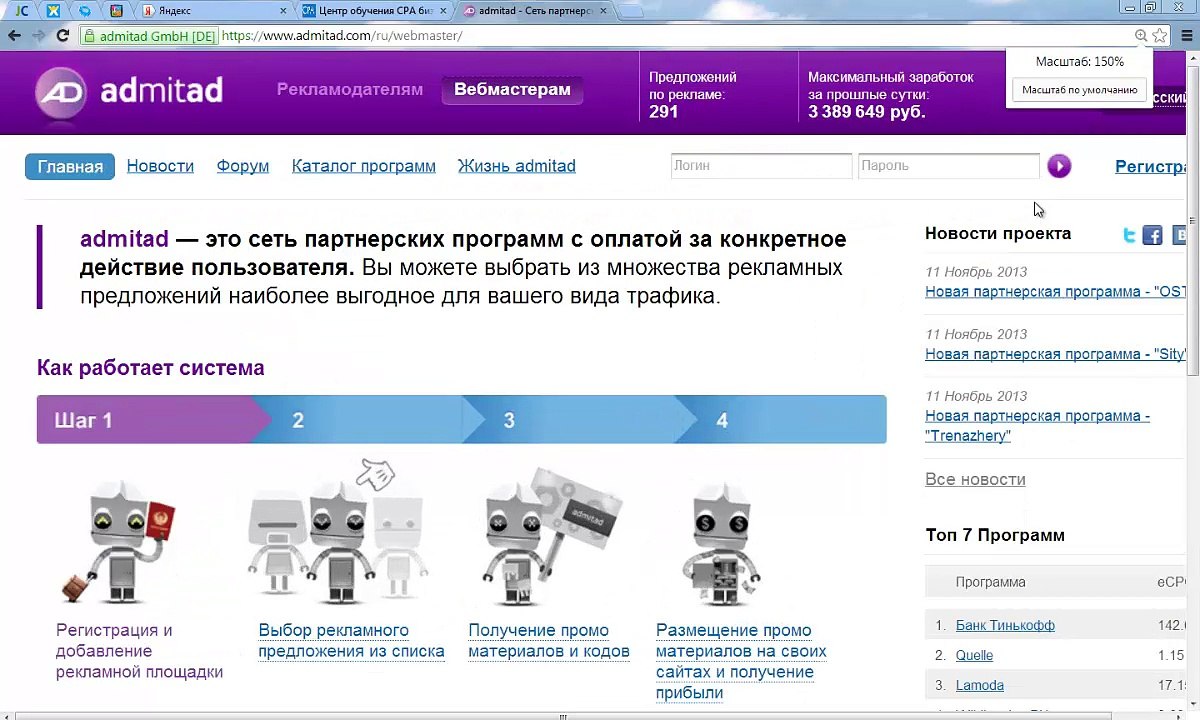Open the Каталог программ link
The height and width of the screenshot is (720, 1200).
[x=364, y=166]
